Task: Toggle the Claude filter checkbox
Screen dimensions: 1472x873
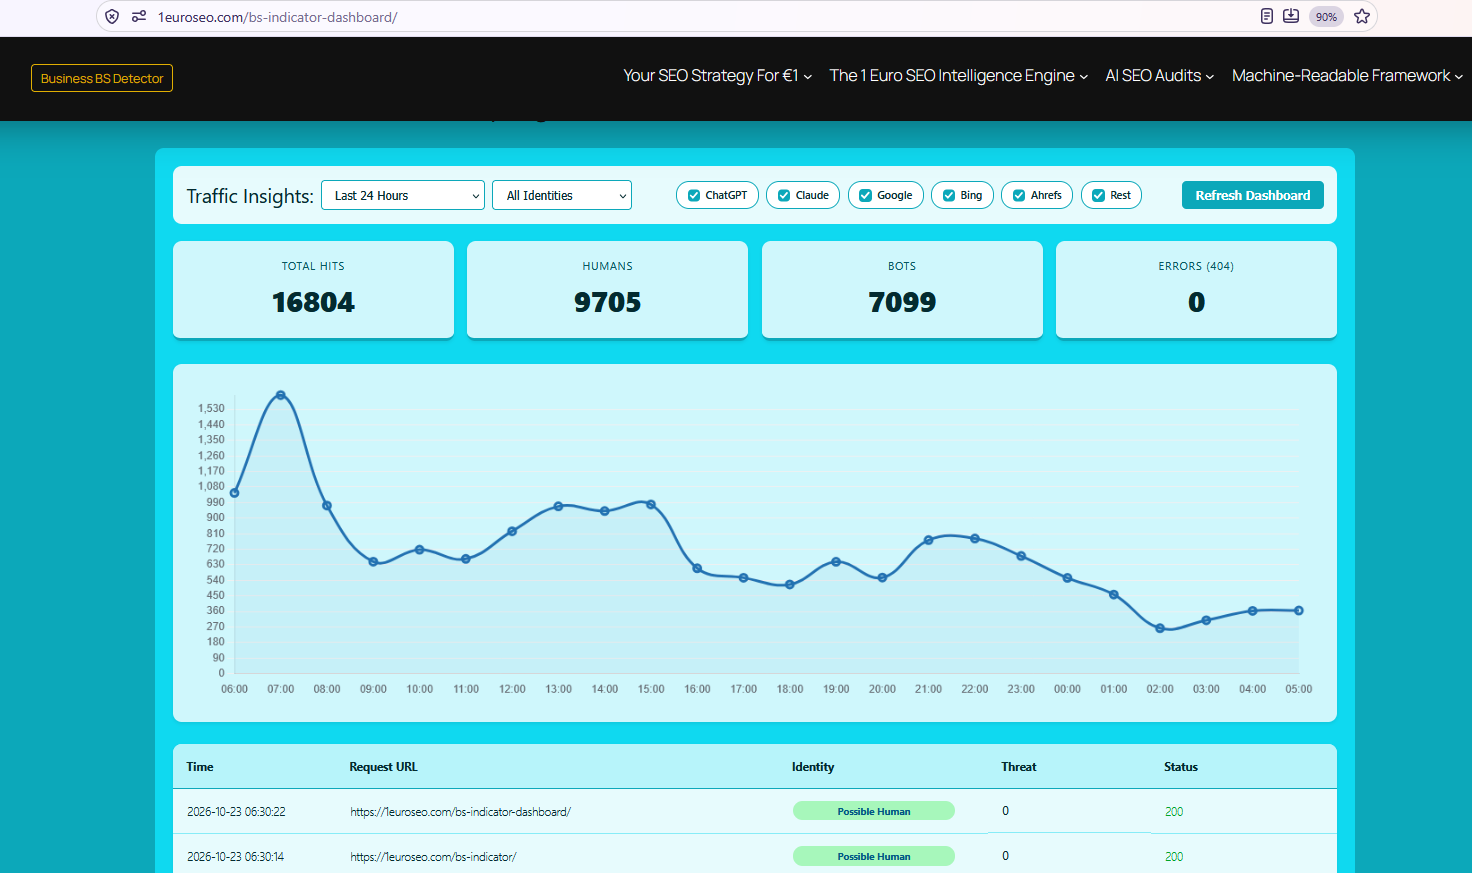Action: 784,196
